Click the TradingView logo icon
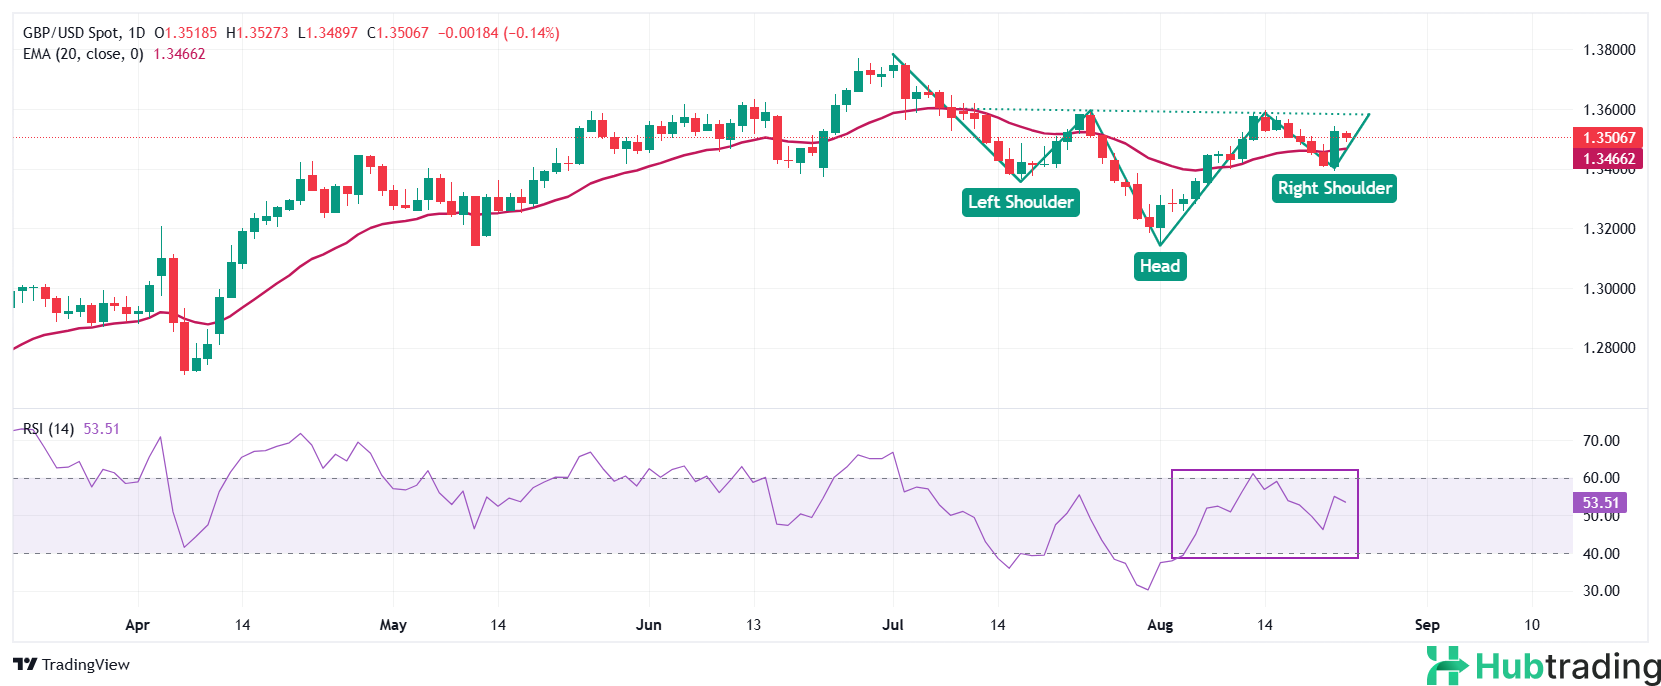The height and width of the screenshot is (686, 1661). pos(25,665)
